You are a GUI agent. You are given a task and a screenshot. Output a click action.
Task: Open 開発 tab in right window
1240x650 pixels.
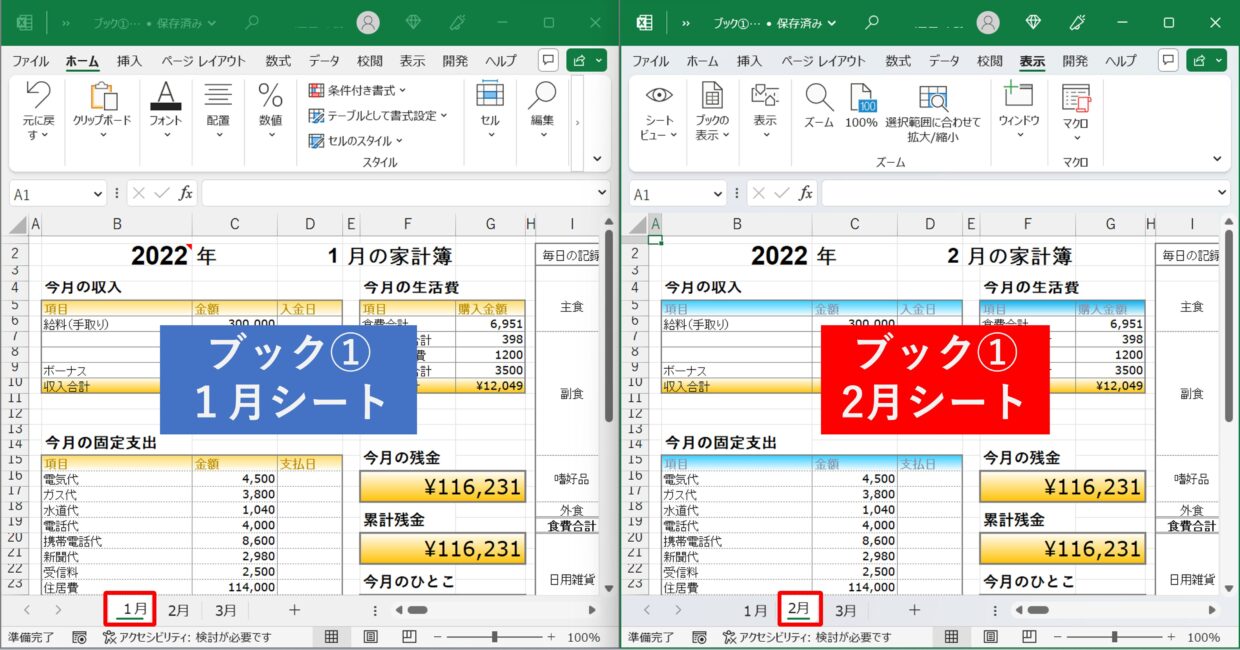(x=1075, y=61)
